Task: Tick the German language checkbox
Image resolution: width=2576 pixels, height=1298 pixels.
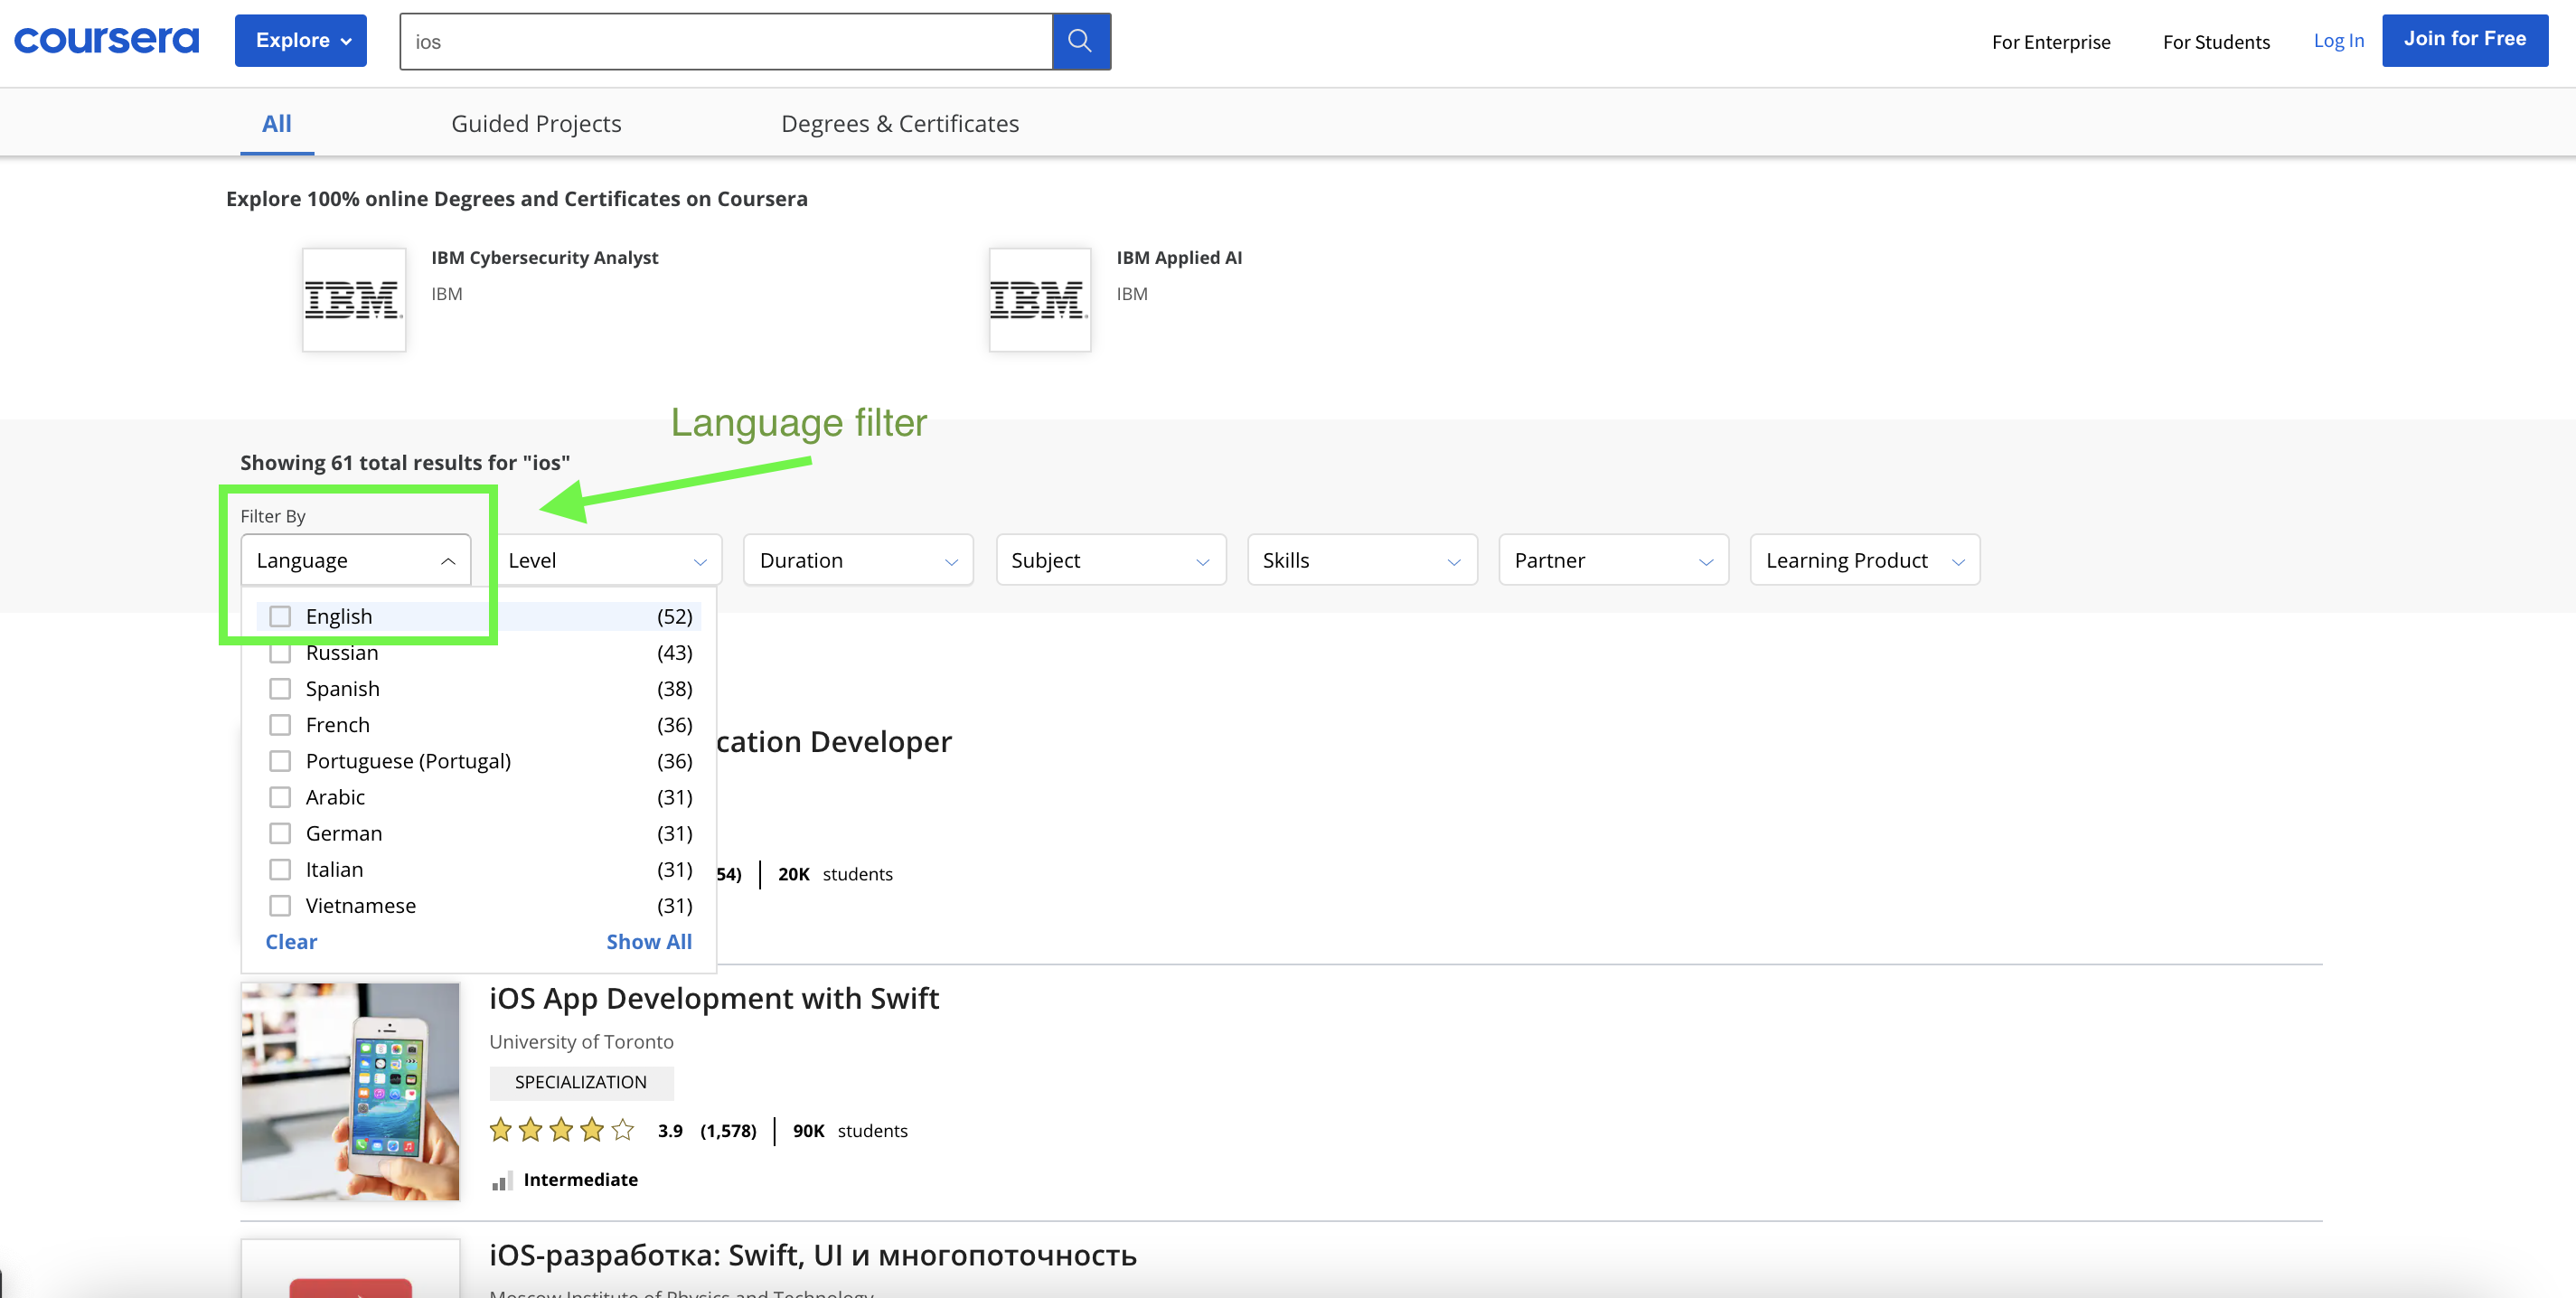Action: pos(280,833)
